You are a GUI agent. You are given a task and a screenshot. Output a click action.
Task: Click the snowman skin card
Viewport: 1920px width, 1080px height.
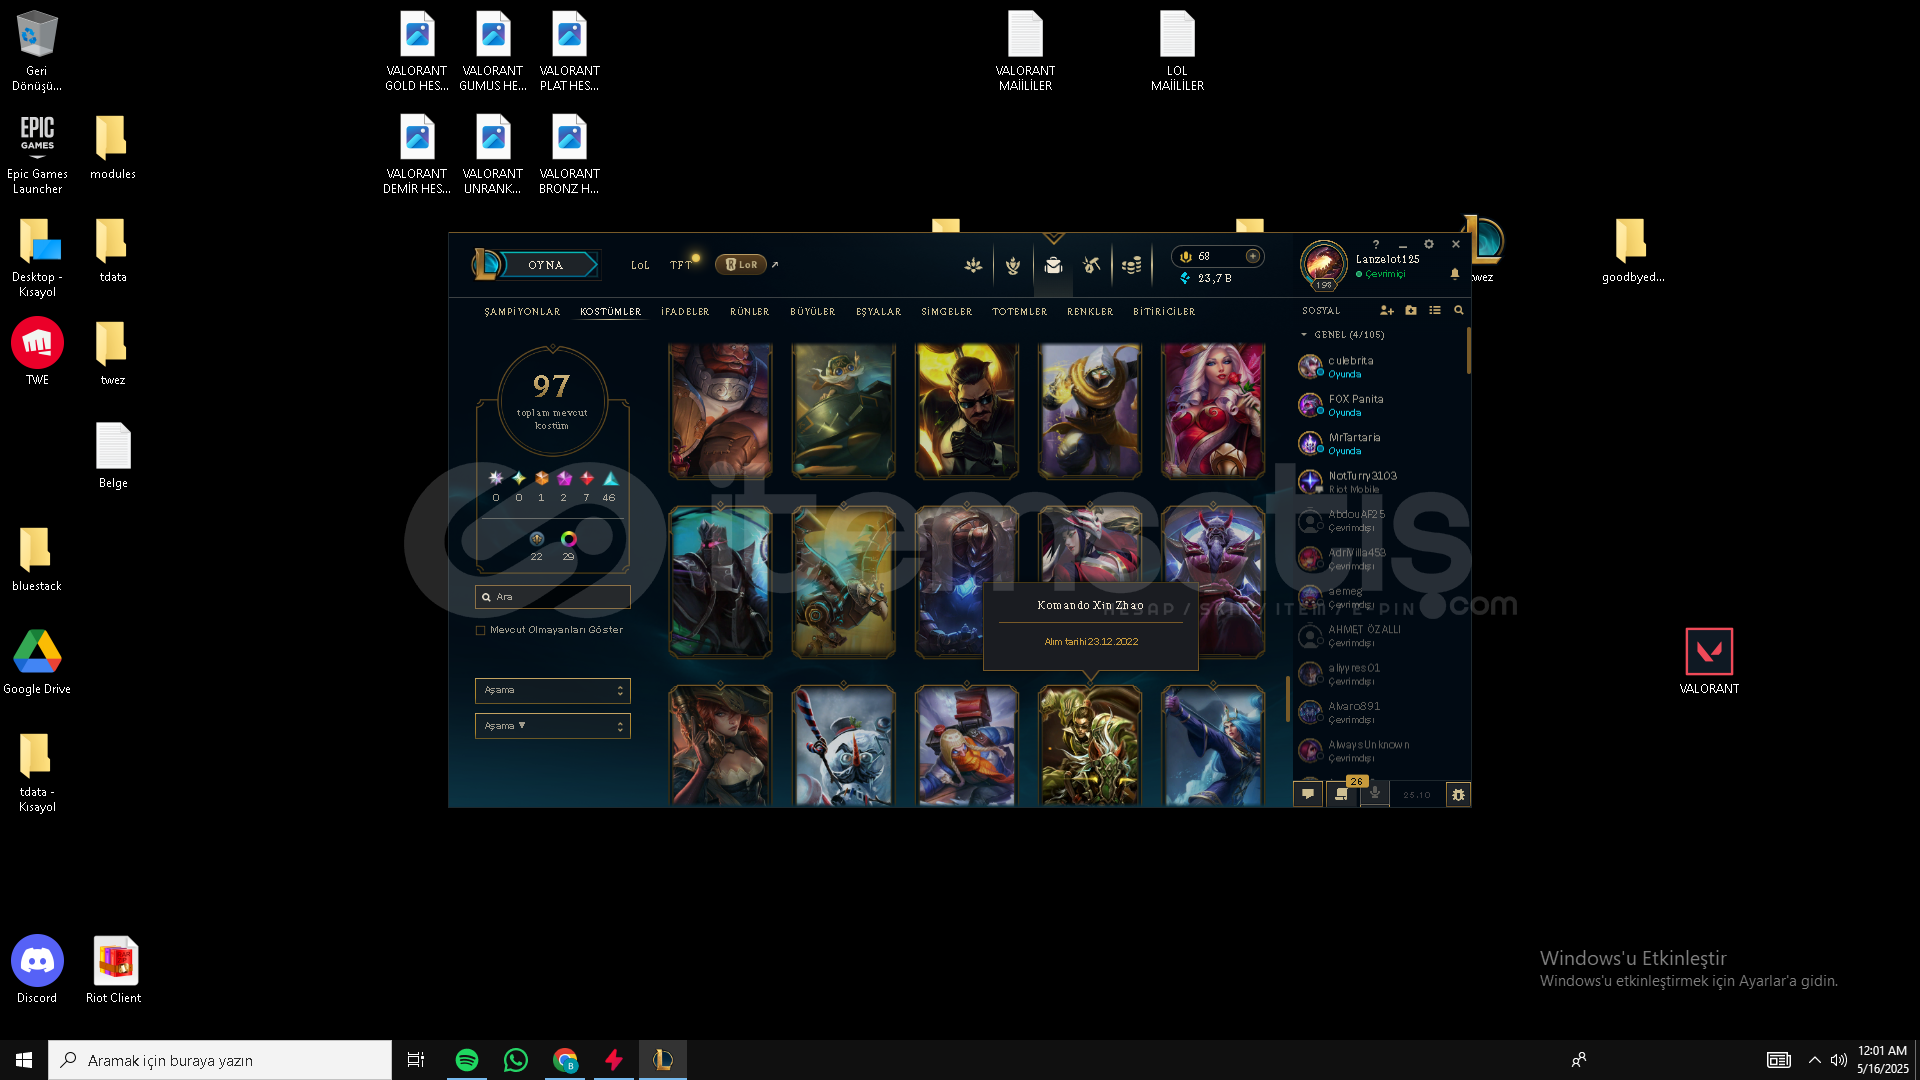coord(843,746)
